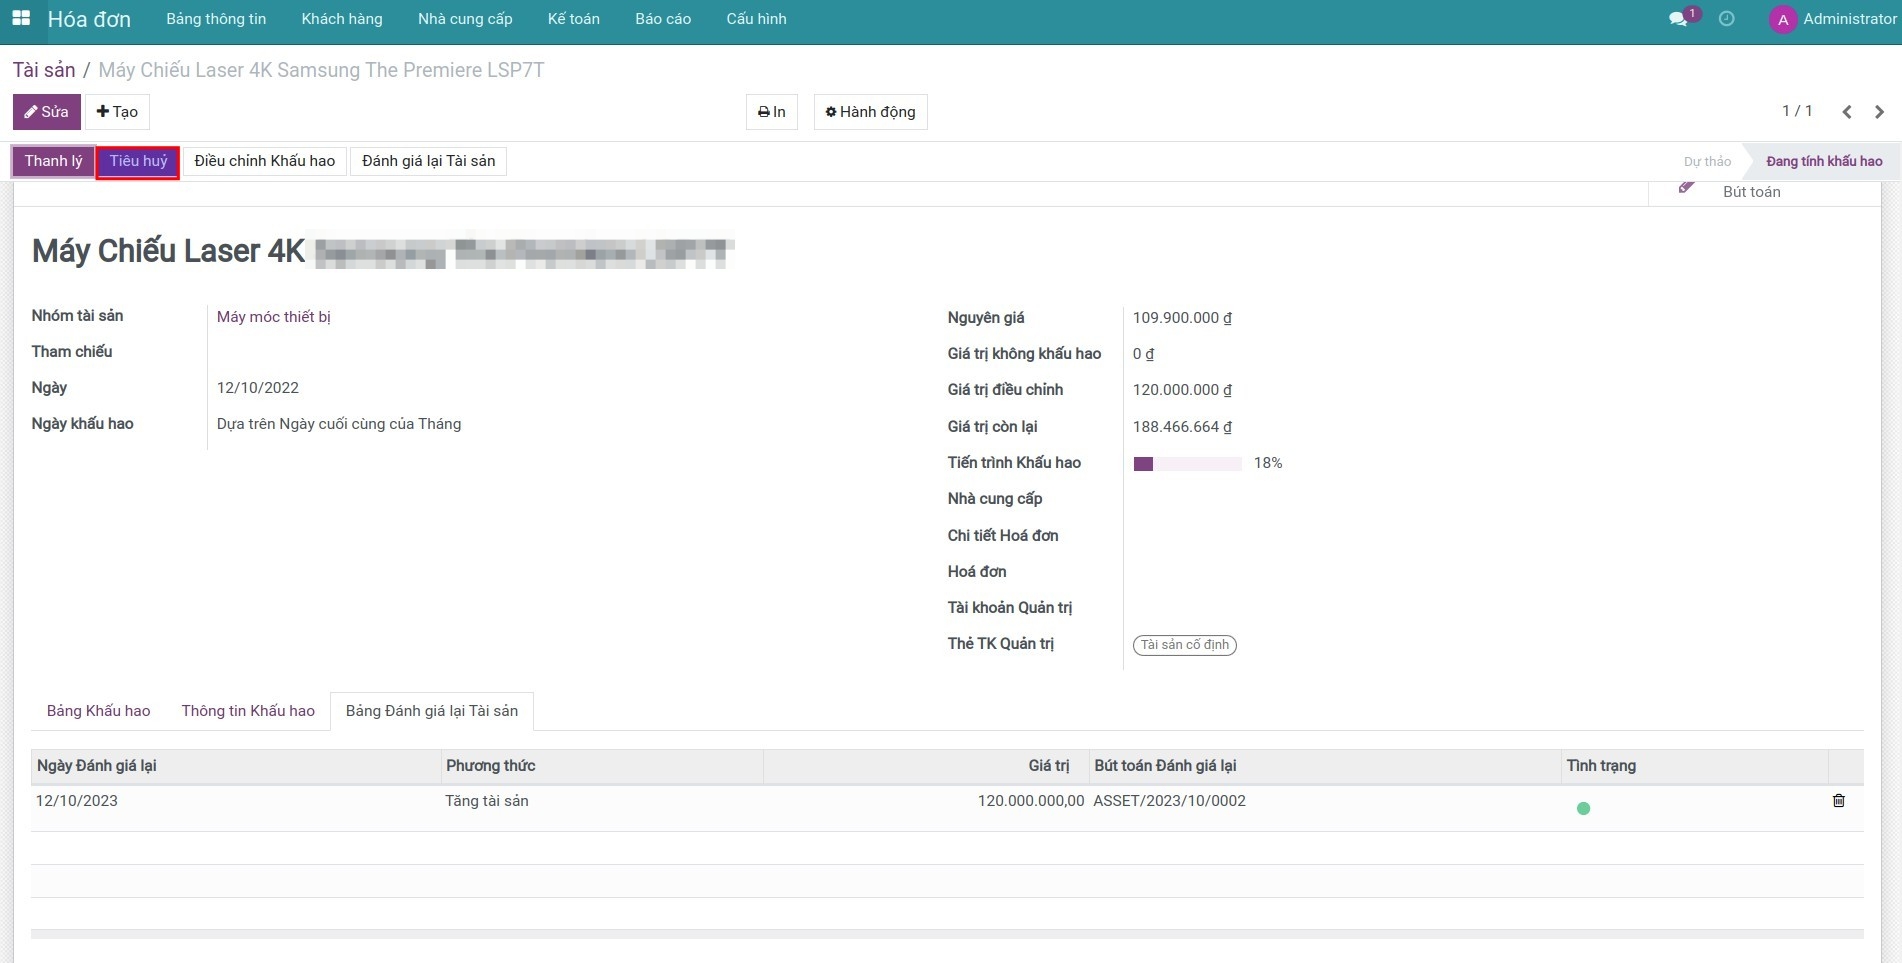Go to next record arrow
1902x963 pixels.
(1879, 112)
